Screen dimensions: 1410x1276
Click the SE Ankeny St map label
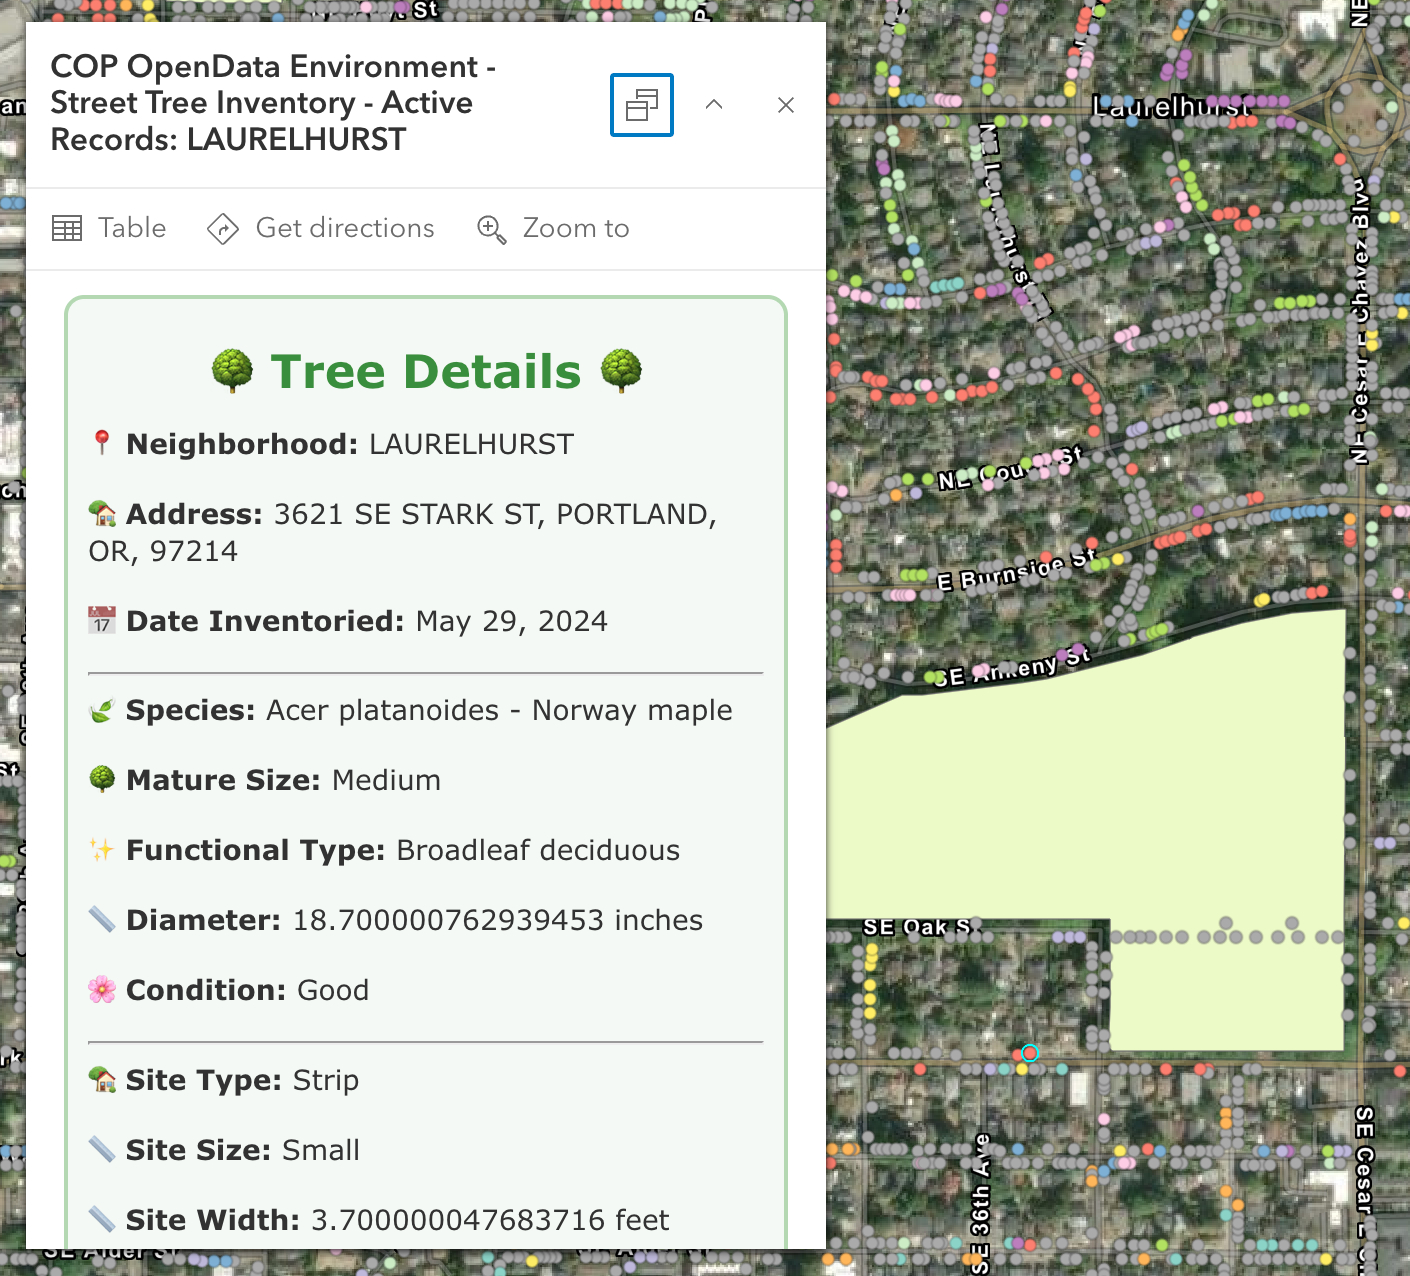coord(1012,668)
